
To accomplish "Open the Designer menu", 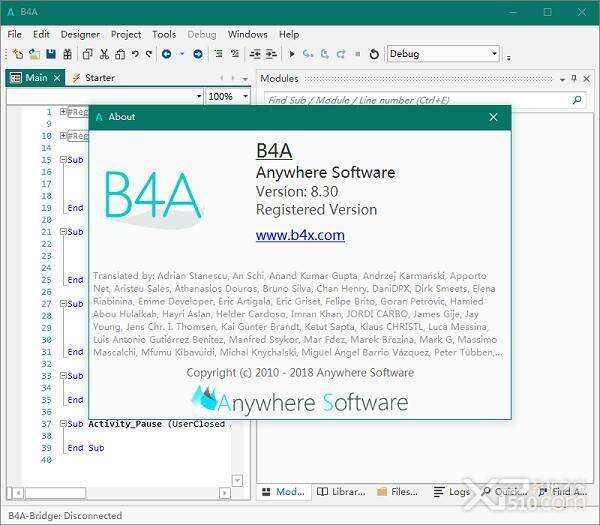I will [80, 34].
